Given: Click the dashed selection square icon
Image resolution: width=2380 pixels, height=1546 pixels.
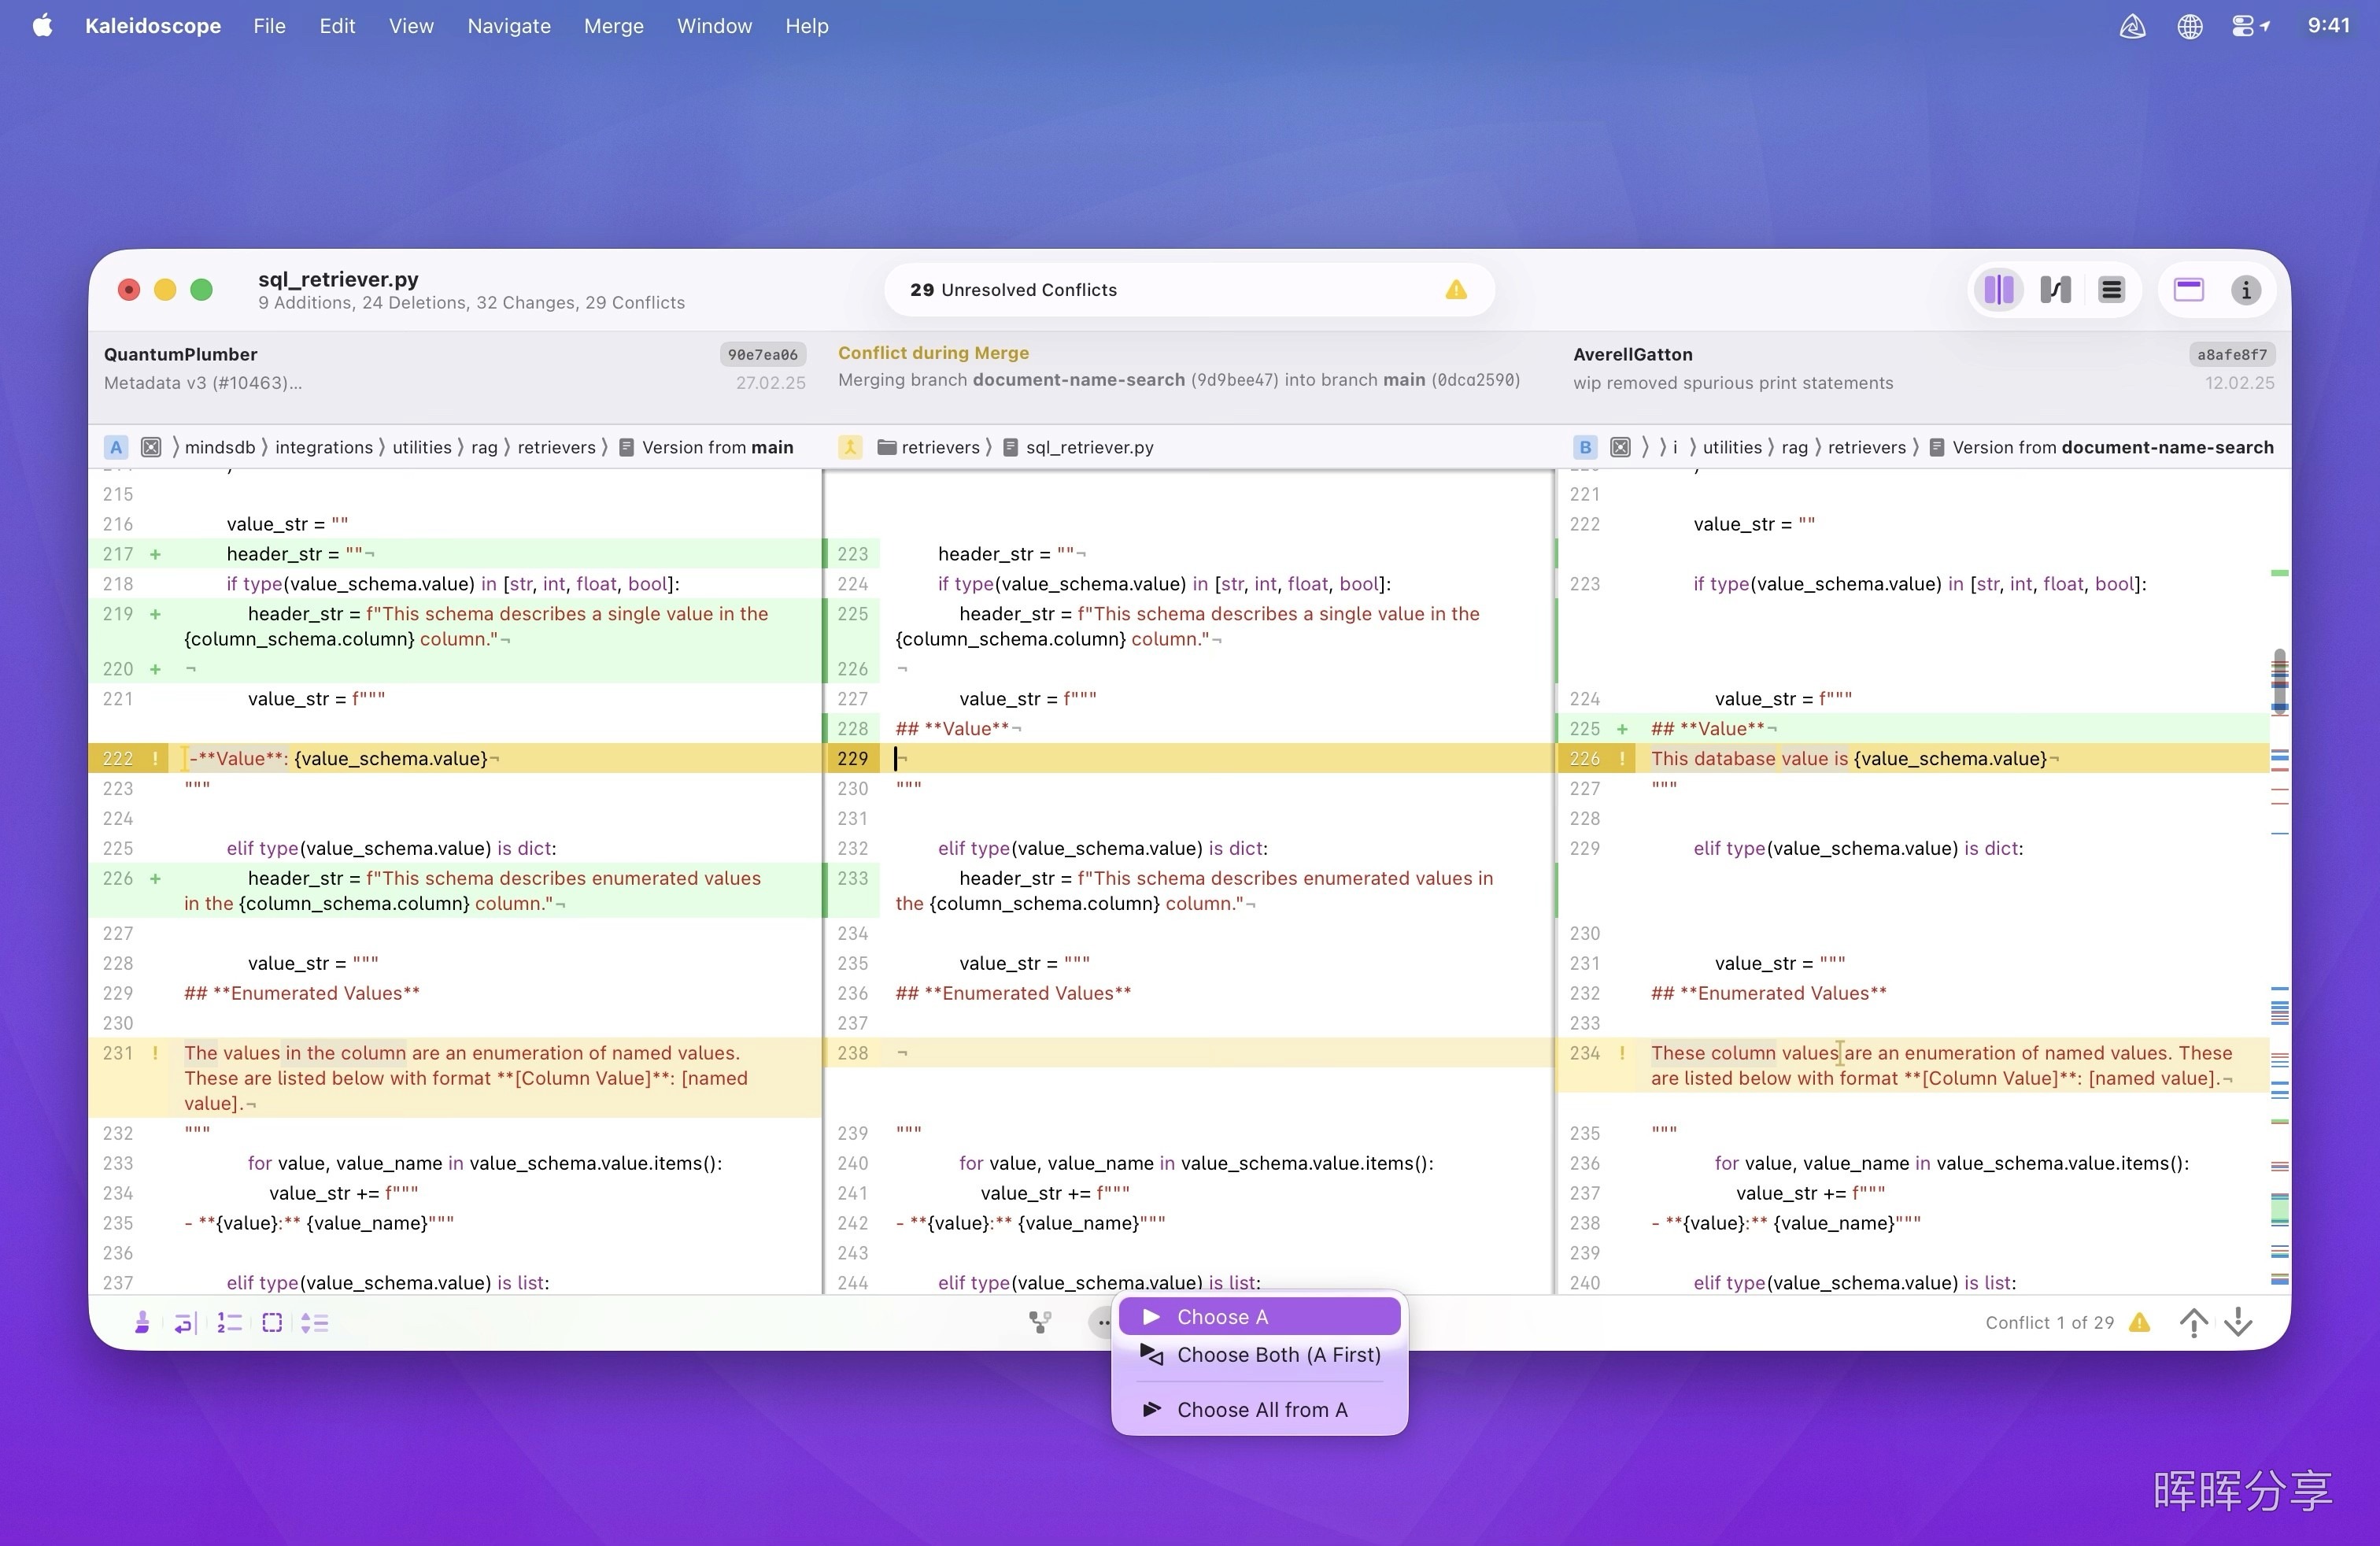Looking at the screenshot, I should [272, 1323].
